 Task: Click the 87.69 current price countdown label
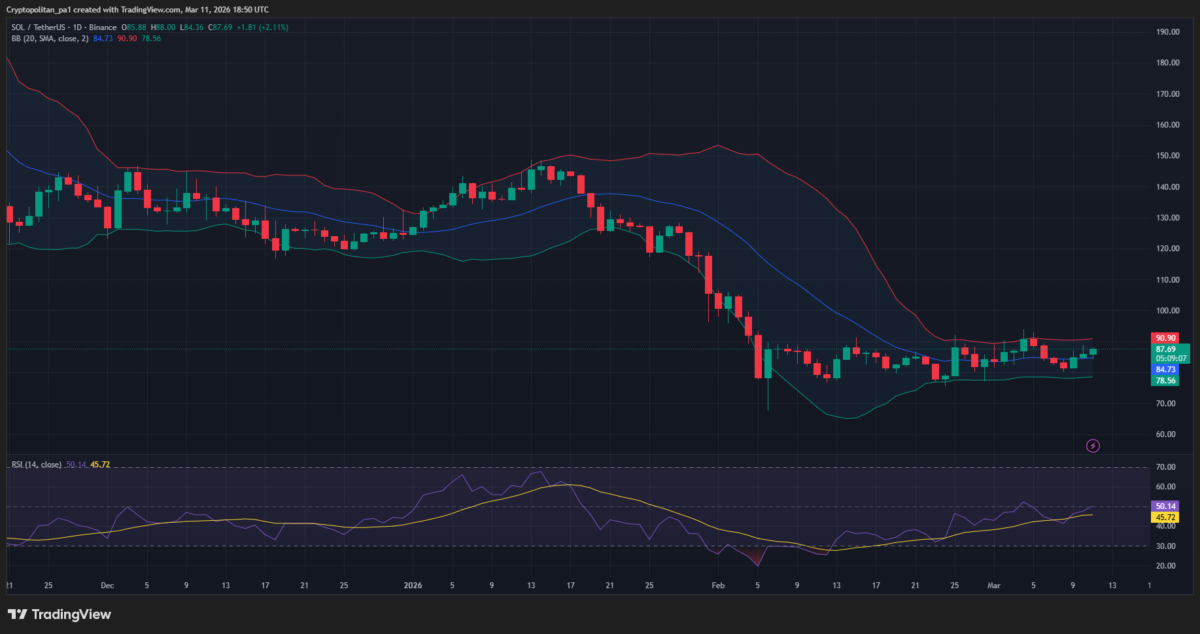pos(1170,353)
